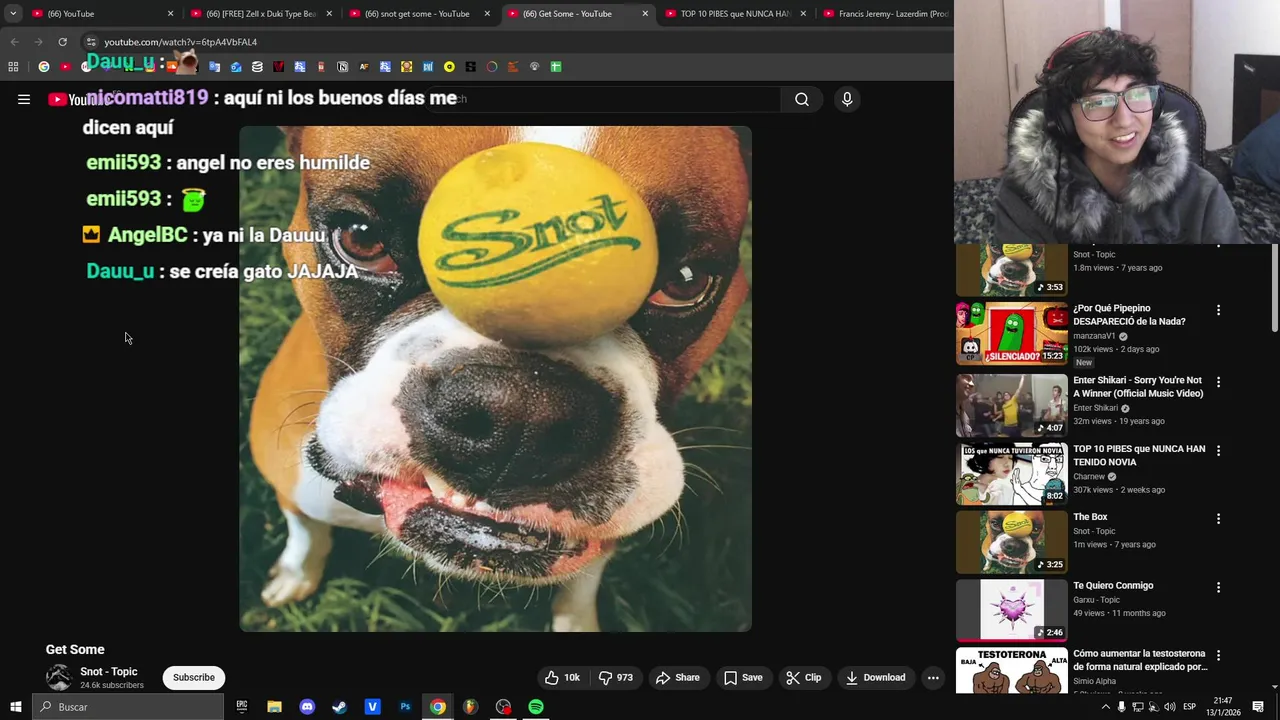Open volume control in system tray
The width and height of the screenshot is (1280, 720).
click(x=1170, y=707)
